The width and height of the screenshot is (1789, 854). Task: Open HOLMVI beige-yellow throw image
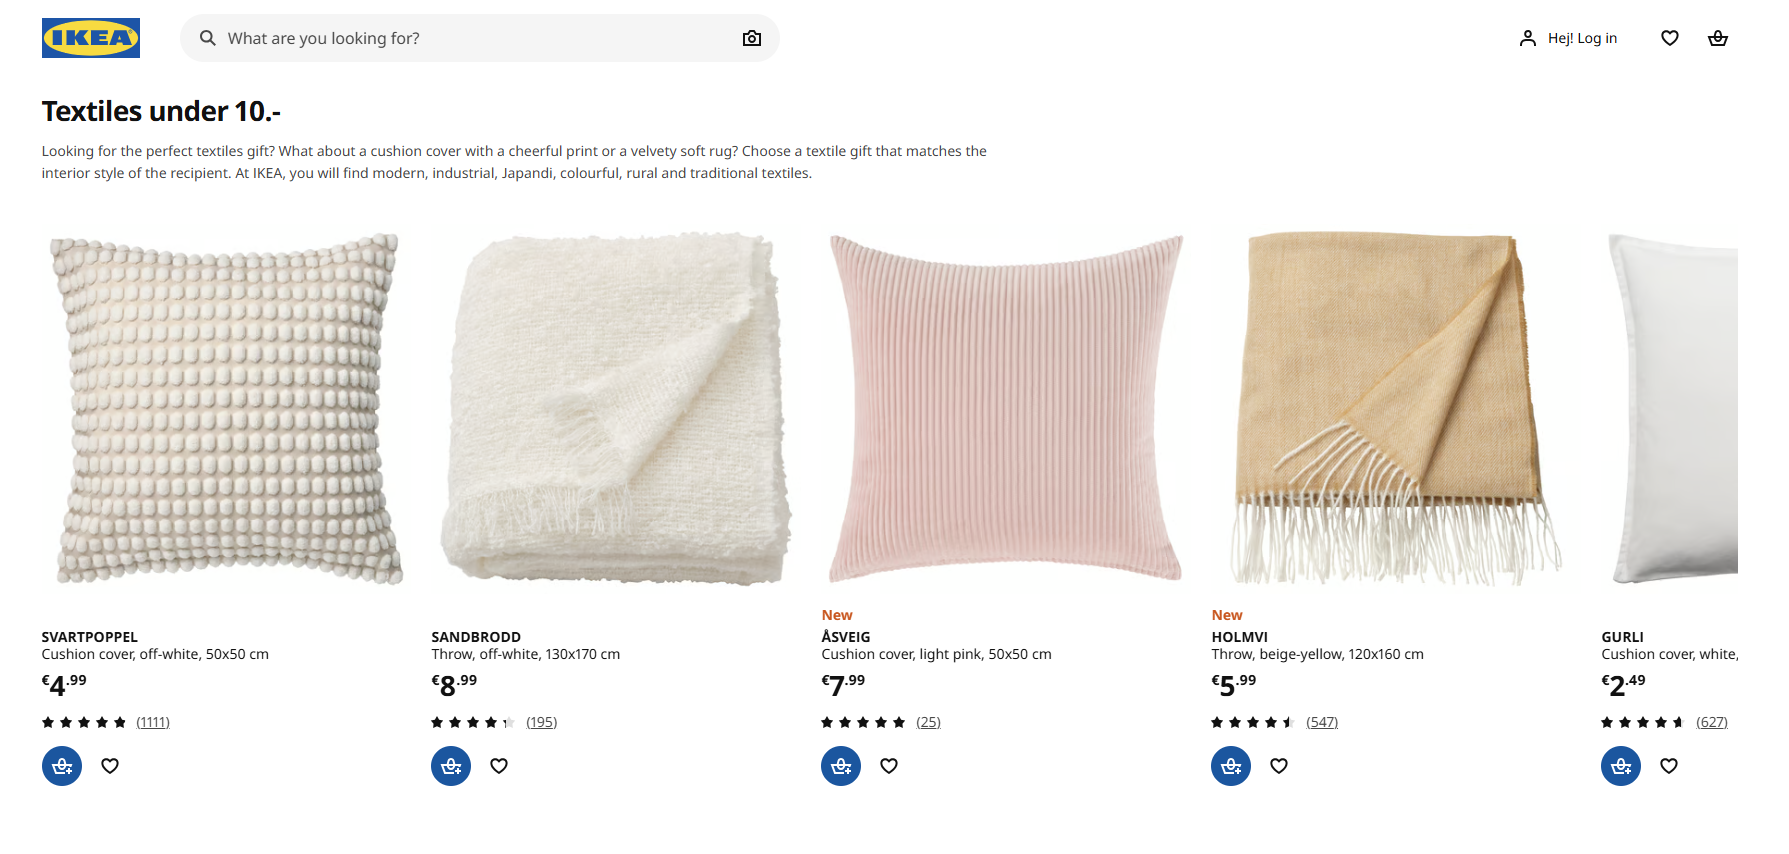[1396, 410]
